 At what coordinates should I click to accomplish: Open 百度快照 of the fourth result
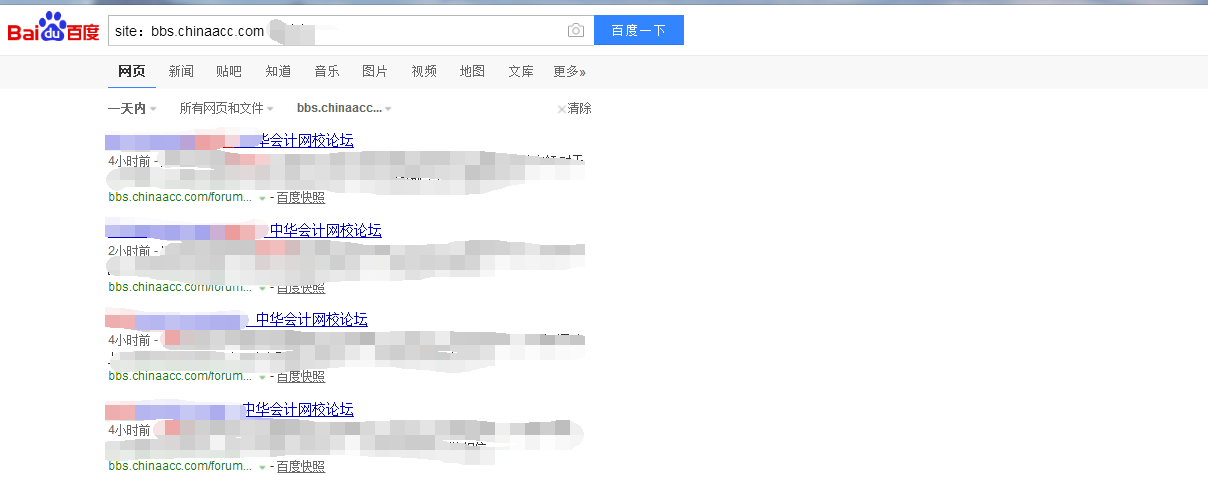click(x=301, y=466)
